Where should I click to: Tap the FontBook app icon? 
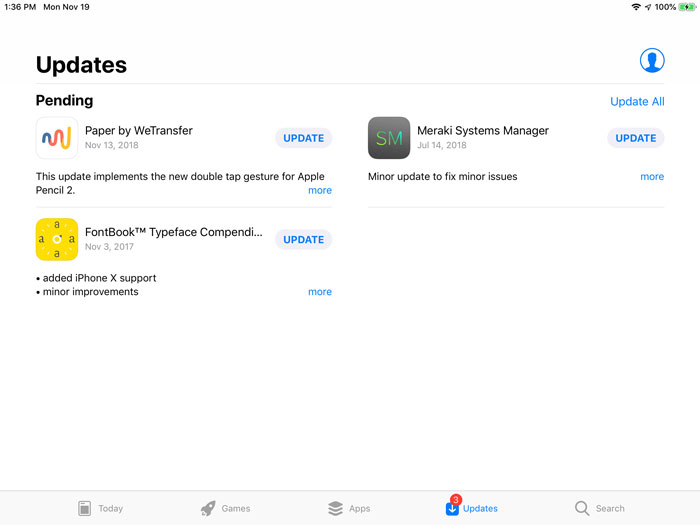pyautogui.click(x=57, y=239)
